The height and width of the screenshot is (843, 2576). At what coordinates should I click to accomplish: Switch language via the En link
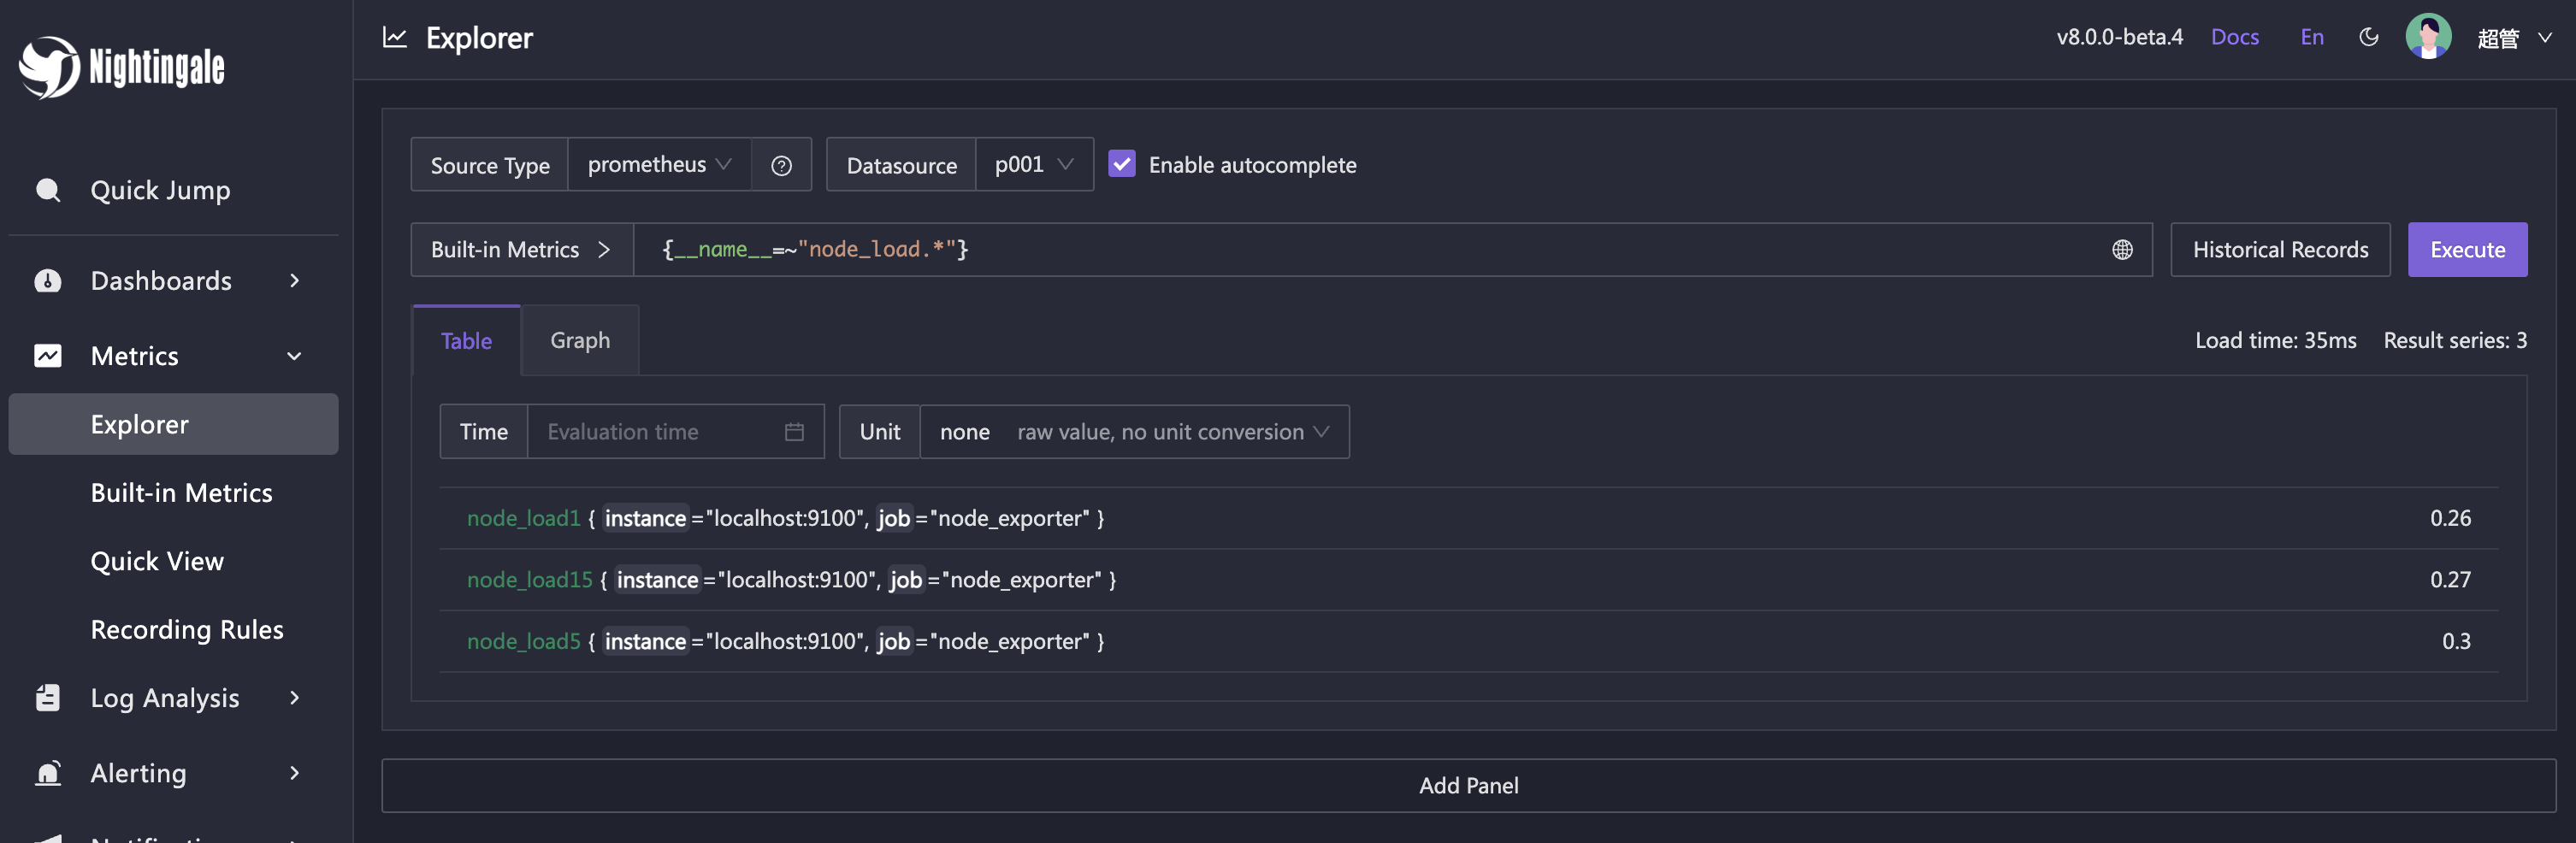coord(2311,37)
